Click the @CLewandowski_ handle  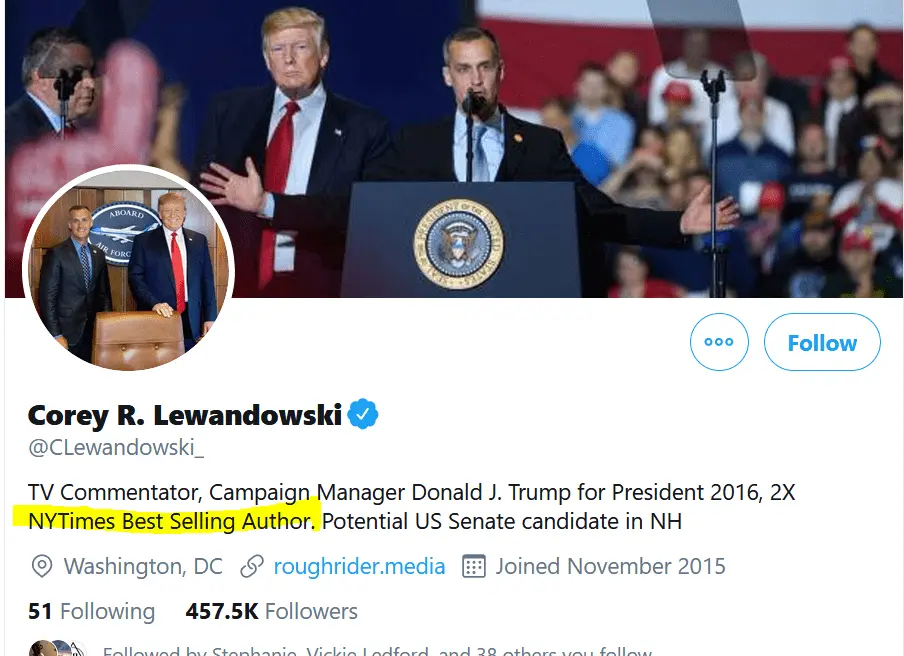click(x=116, y=448)
